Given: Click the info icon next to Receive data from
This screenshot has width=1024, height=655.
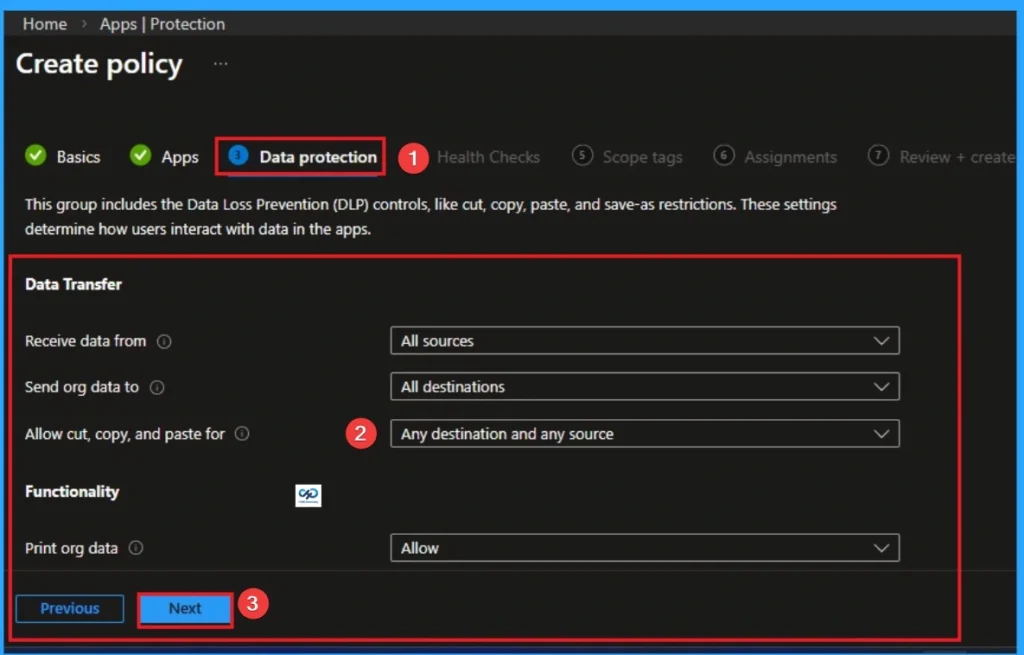Looking at the screenshot, I should pos(163,341).
